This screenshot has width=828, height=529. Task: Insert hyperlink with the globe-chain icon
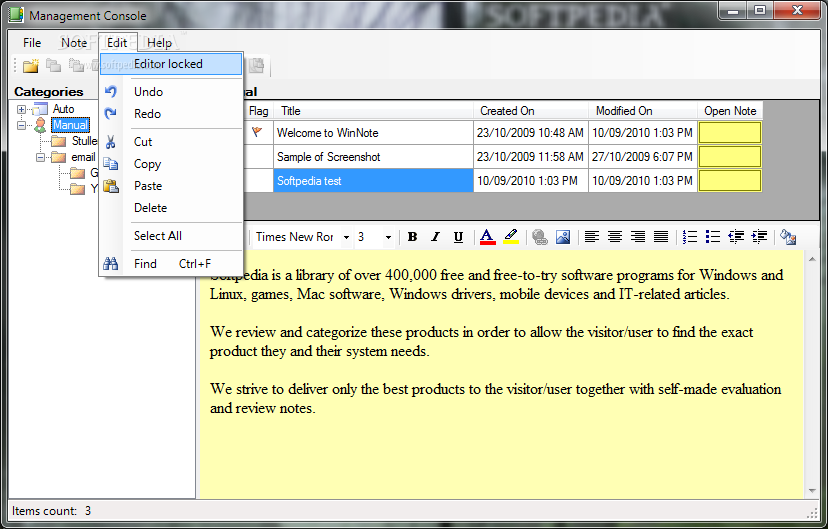click(540, 237)
